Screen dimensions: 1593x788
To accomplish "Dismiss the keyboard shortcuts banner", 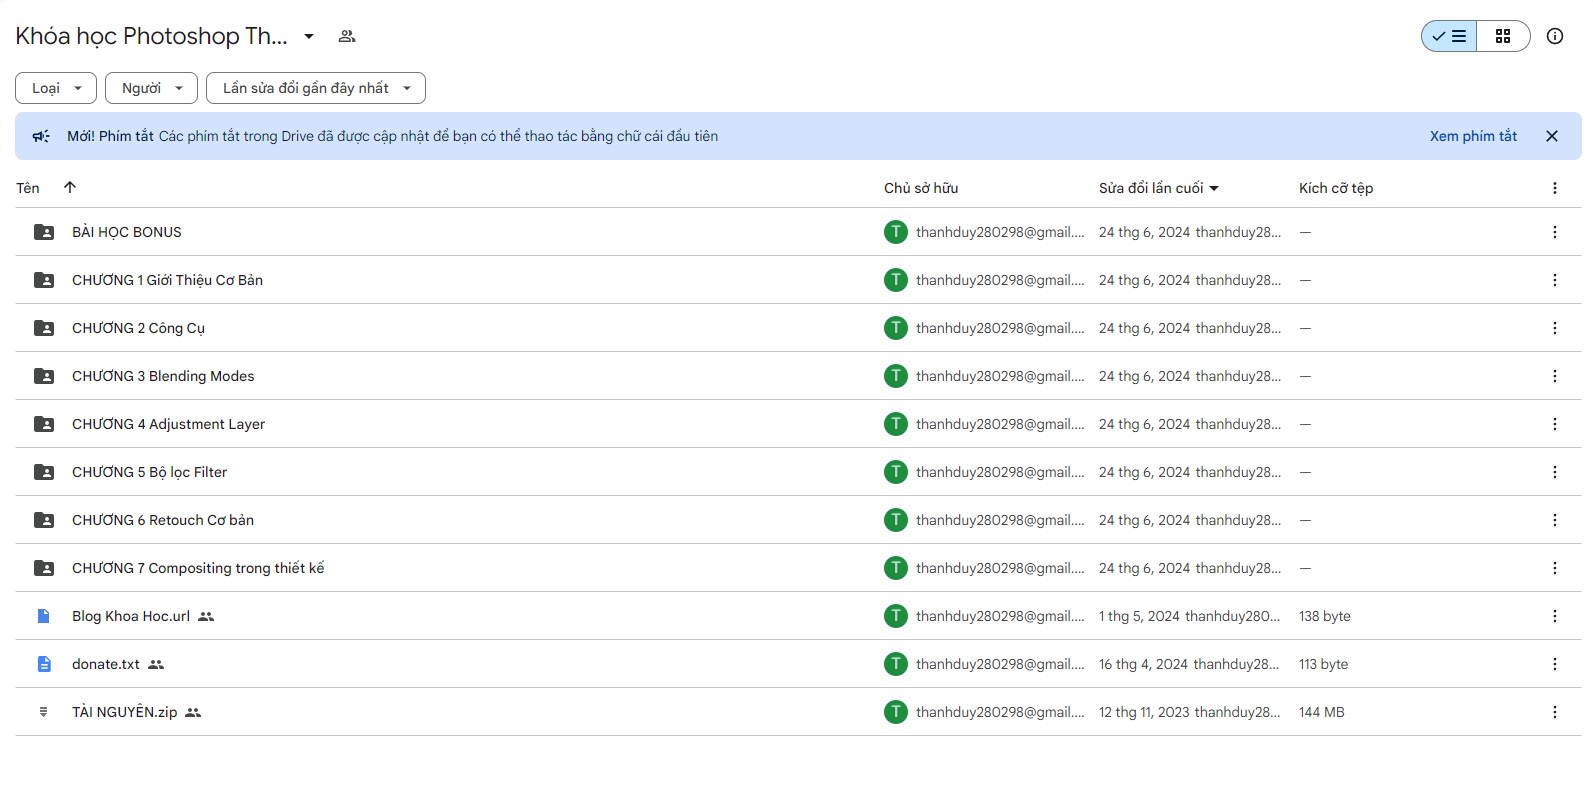I will [1552, 136].
